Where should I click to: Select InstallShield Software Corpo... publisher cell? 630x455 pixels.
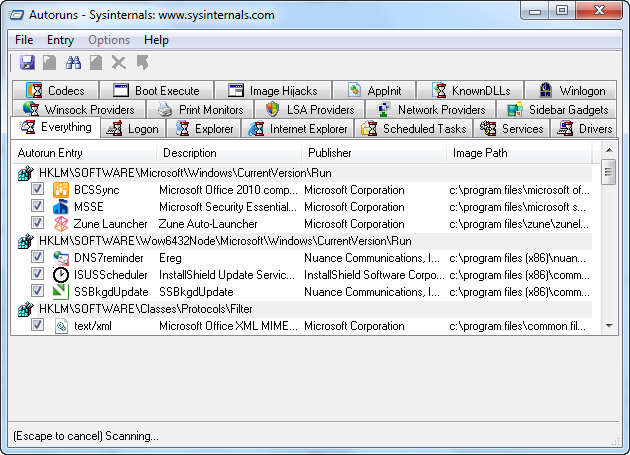[374, 275]
